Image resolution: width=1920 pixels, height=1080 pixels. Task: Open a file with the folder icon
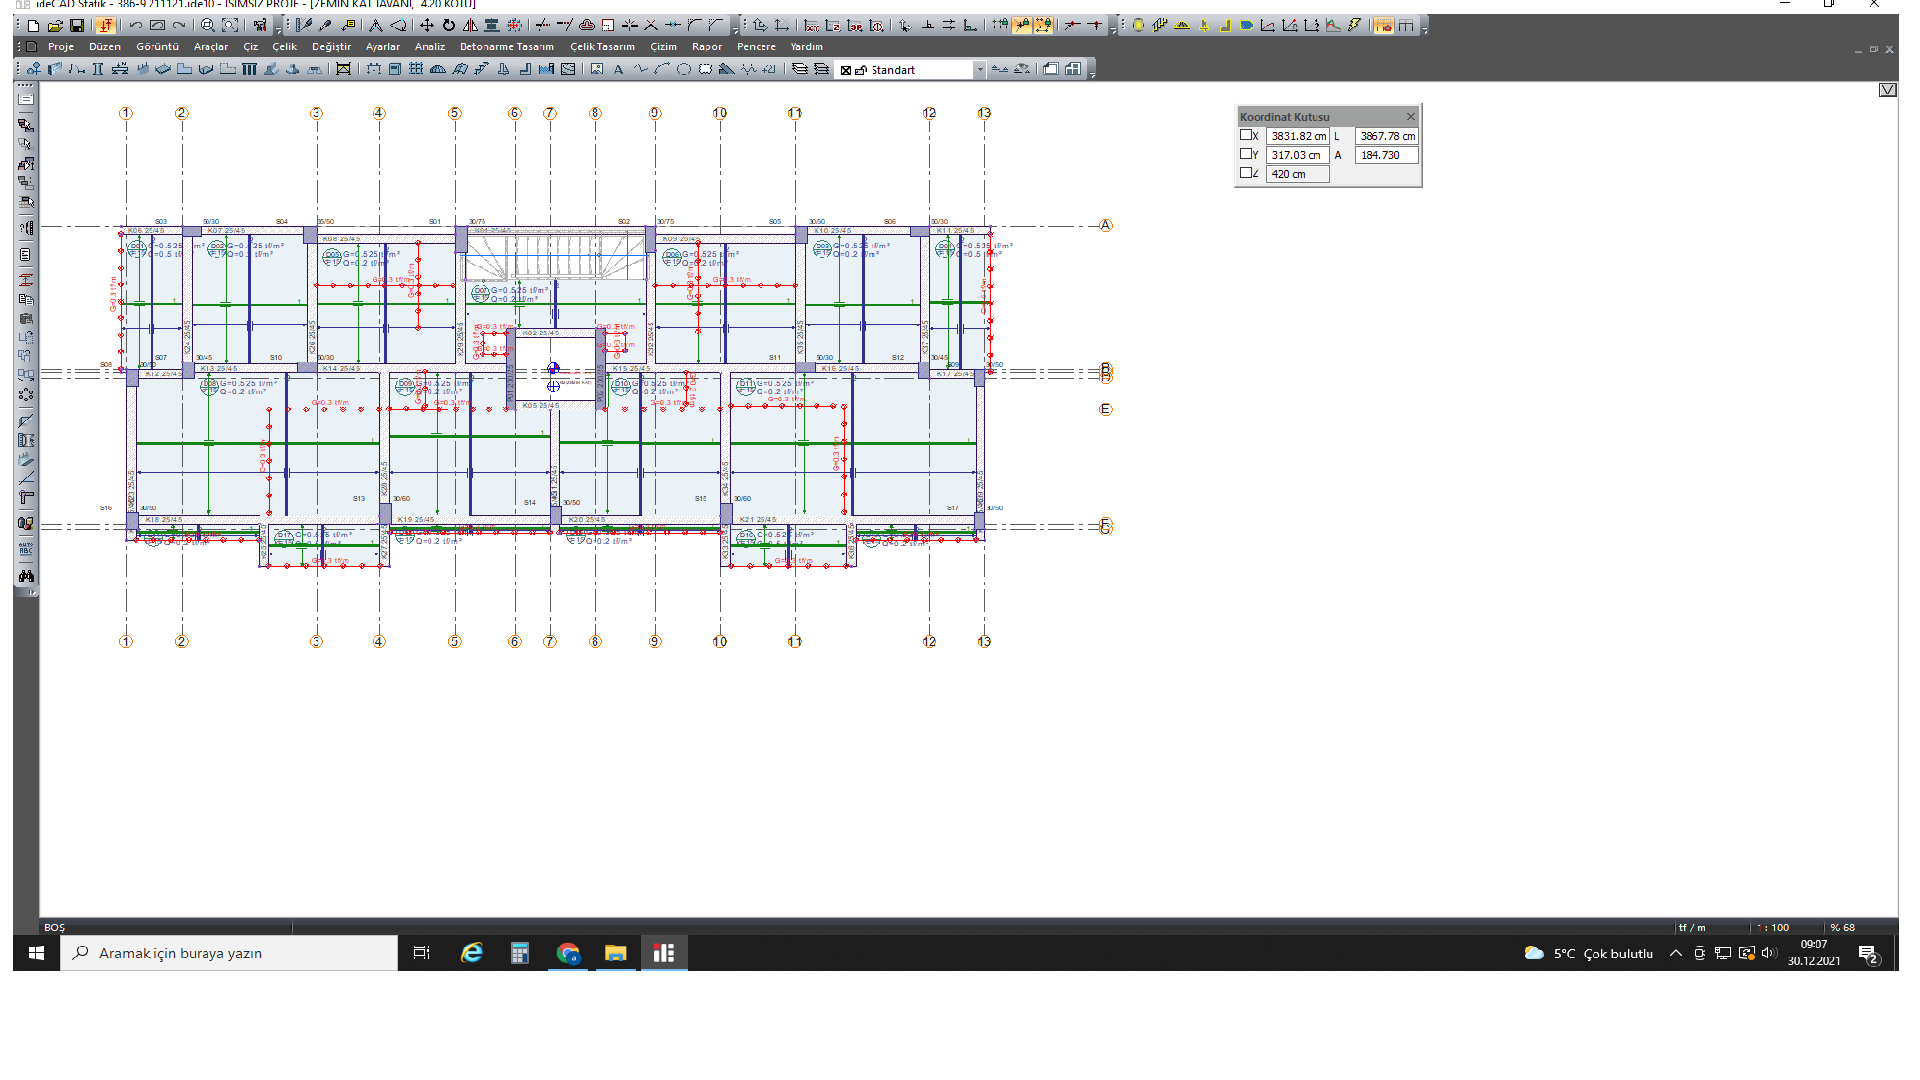click(55, 25)
